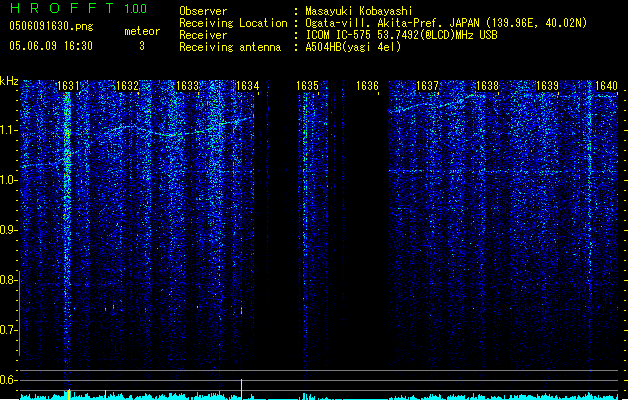Click the meteor count value 3

coord(142,46)
